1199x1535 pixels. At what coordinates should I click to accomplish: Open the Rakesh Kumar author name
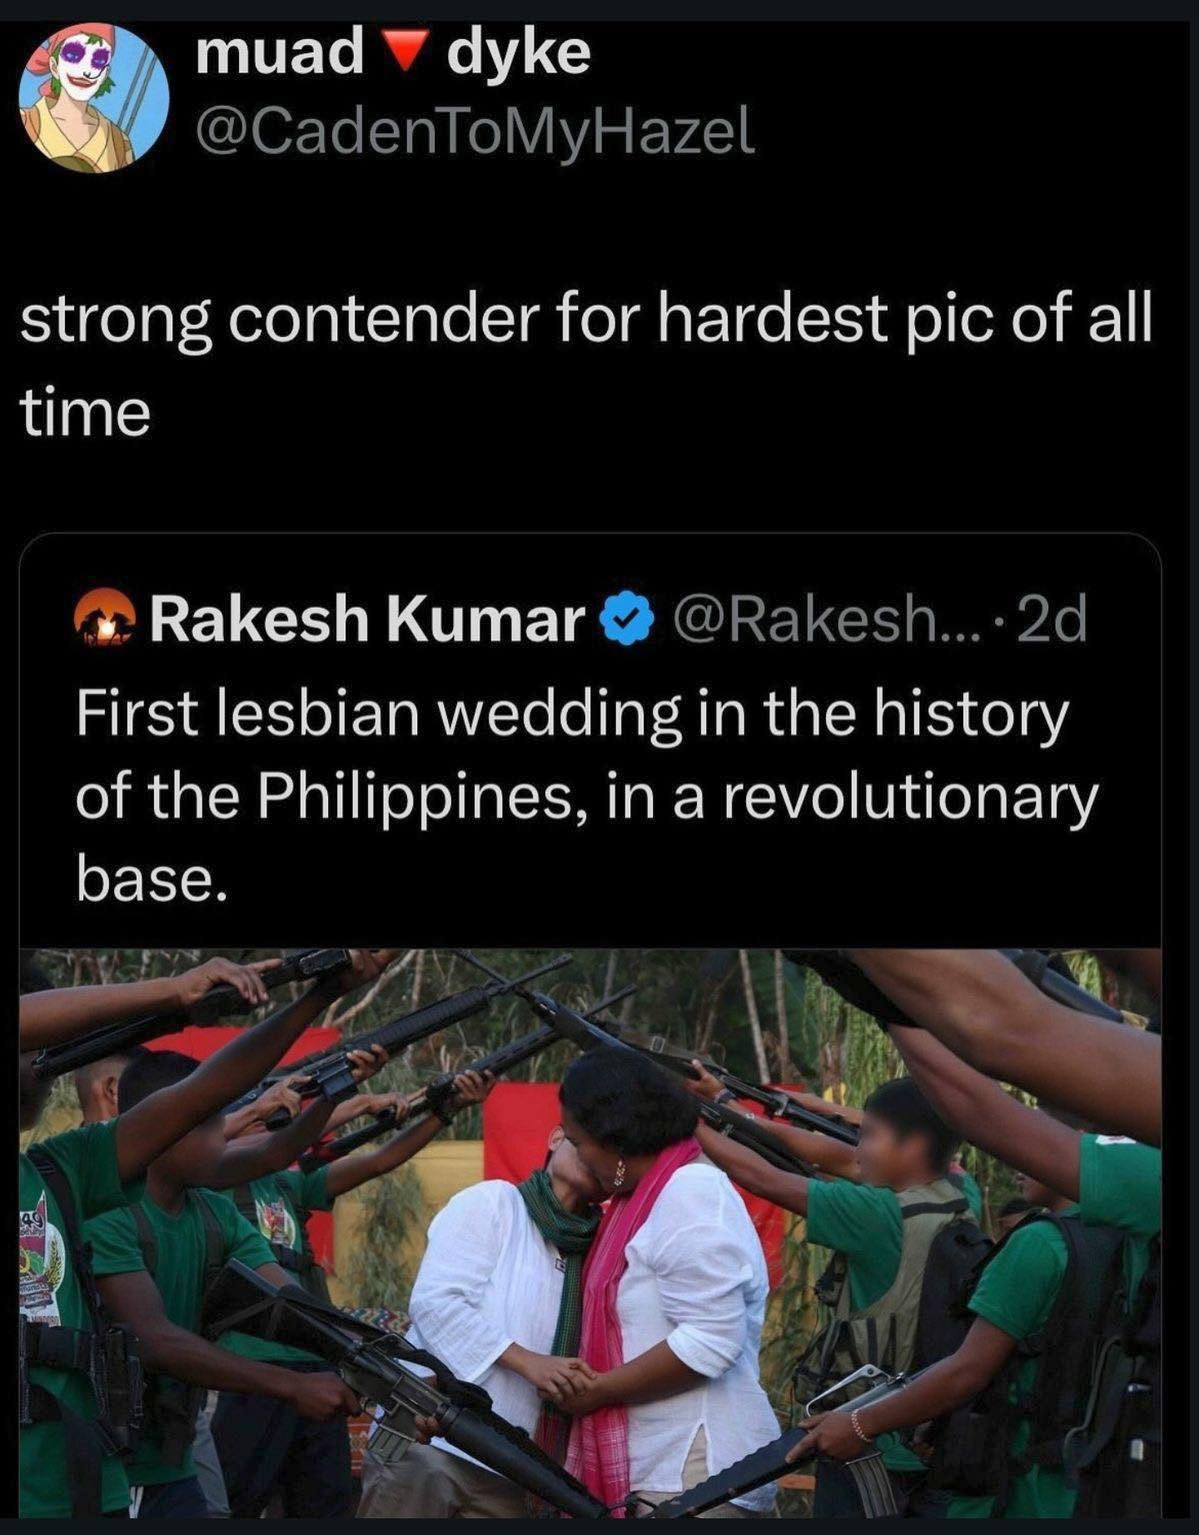point(367,620)
